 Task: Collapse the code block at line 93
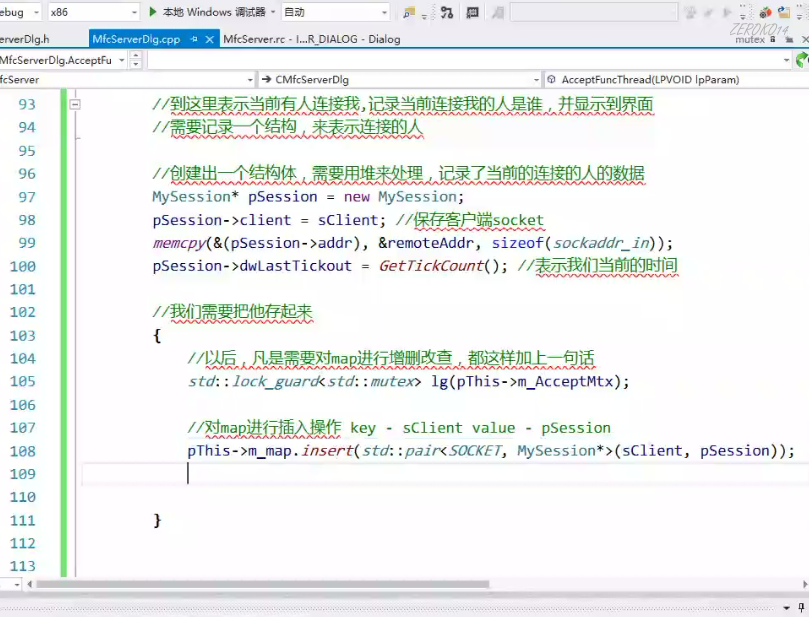point(75,105)
